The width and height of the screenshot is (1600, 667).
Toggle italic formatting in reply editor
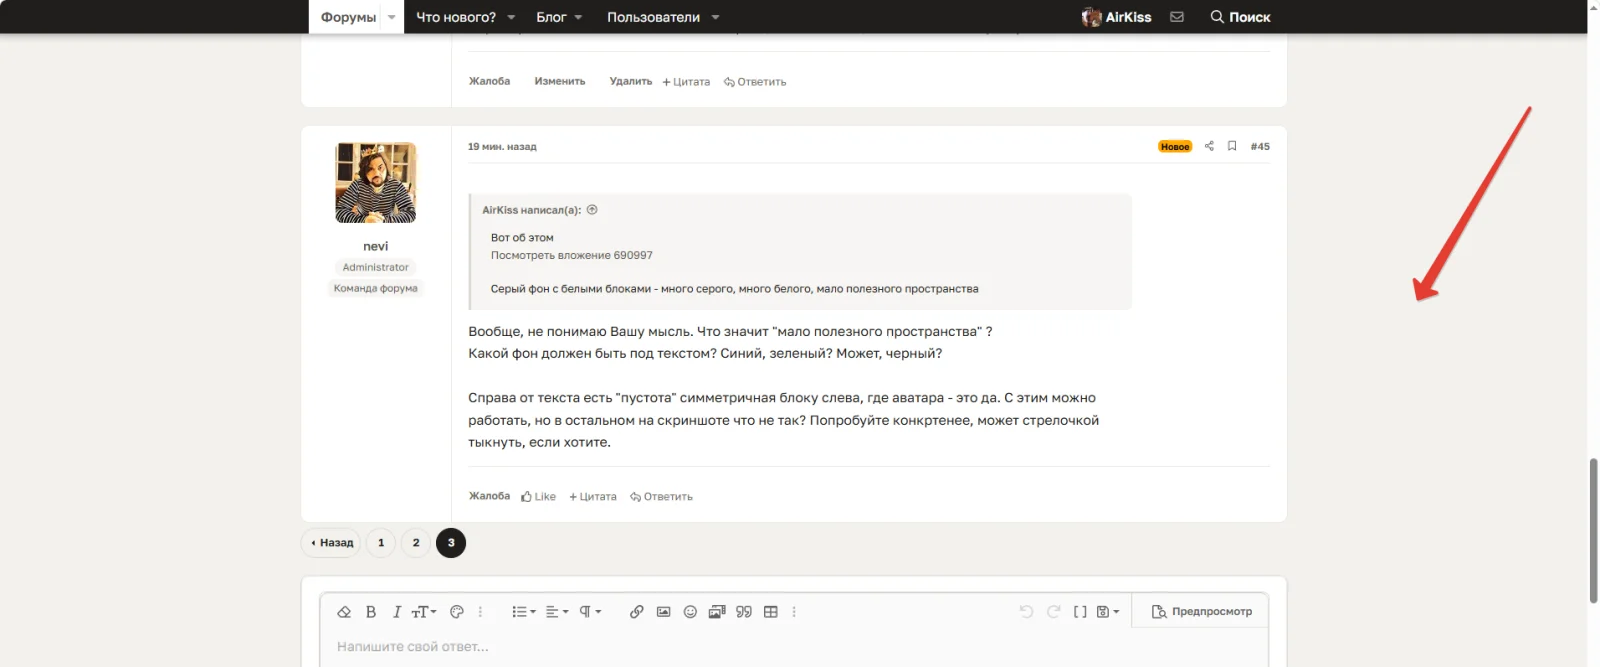click(397, 612)
